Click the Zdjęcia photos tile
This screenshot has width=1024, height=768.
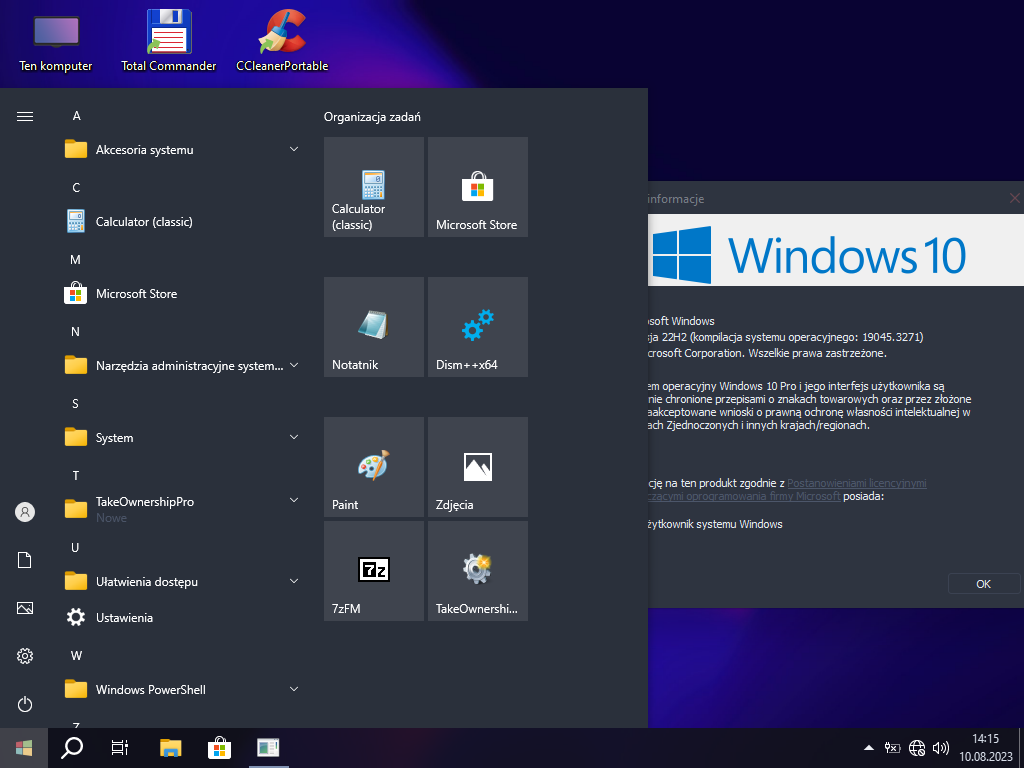[x=477, y=467]
